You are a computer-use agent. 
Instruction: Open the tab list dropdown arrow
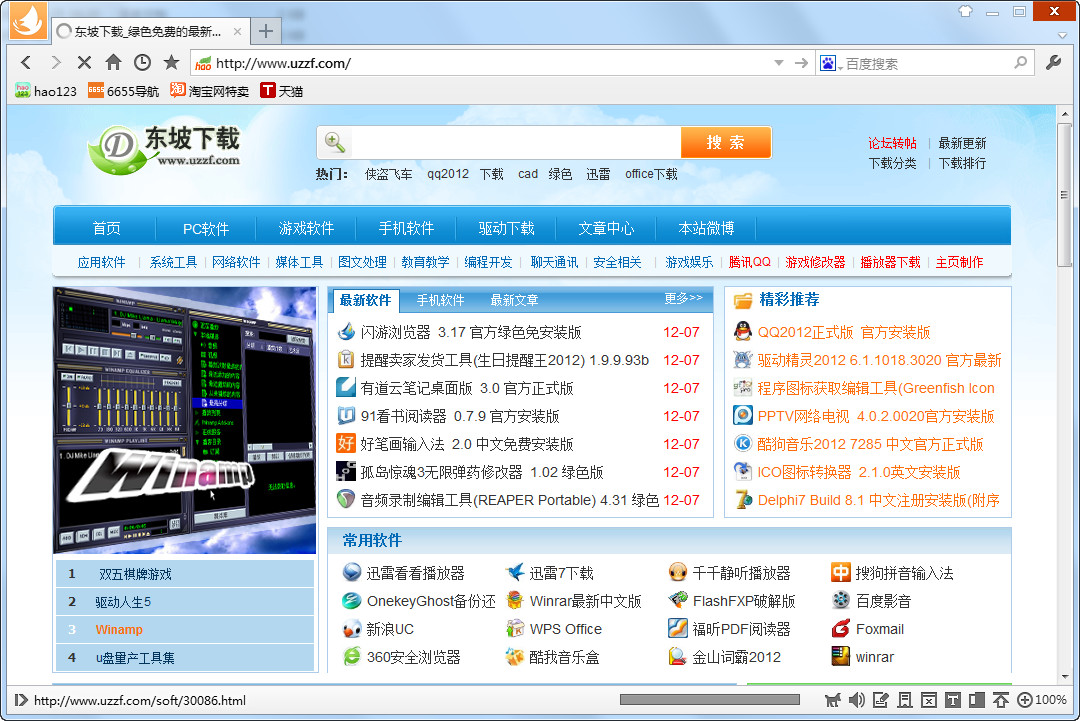[x=1061, y=35]
